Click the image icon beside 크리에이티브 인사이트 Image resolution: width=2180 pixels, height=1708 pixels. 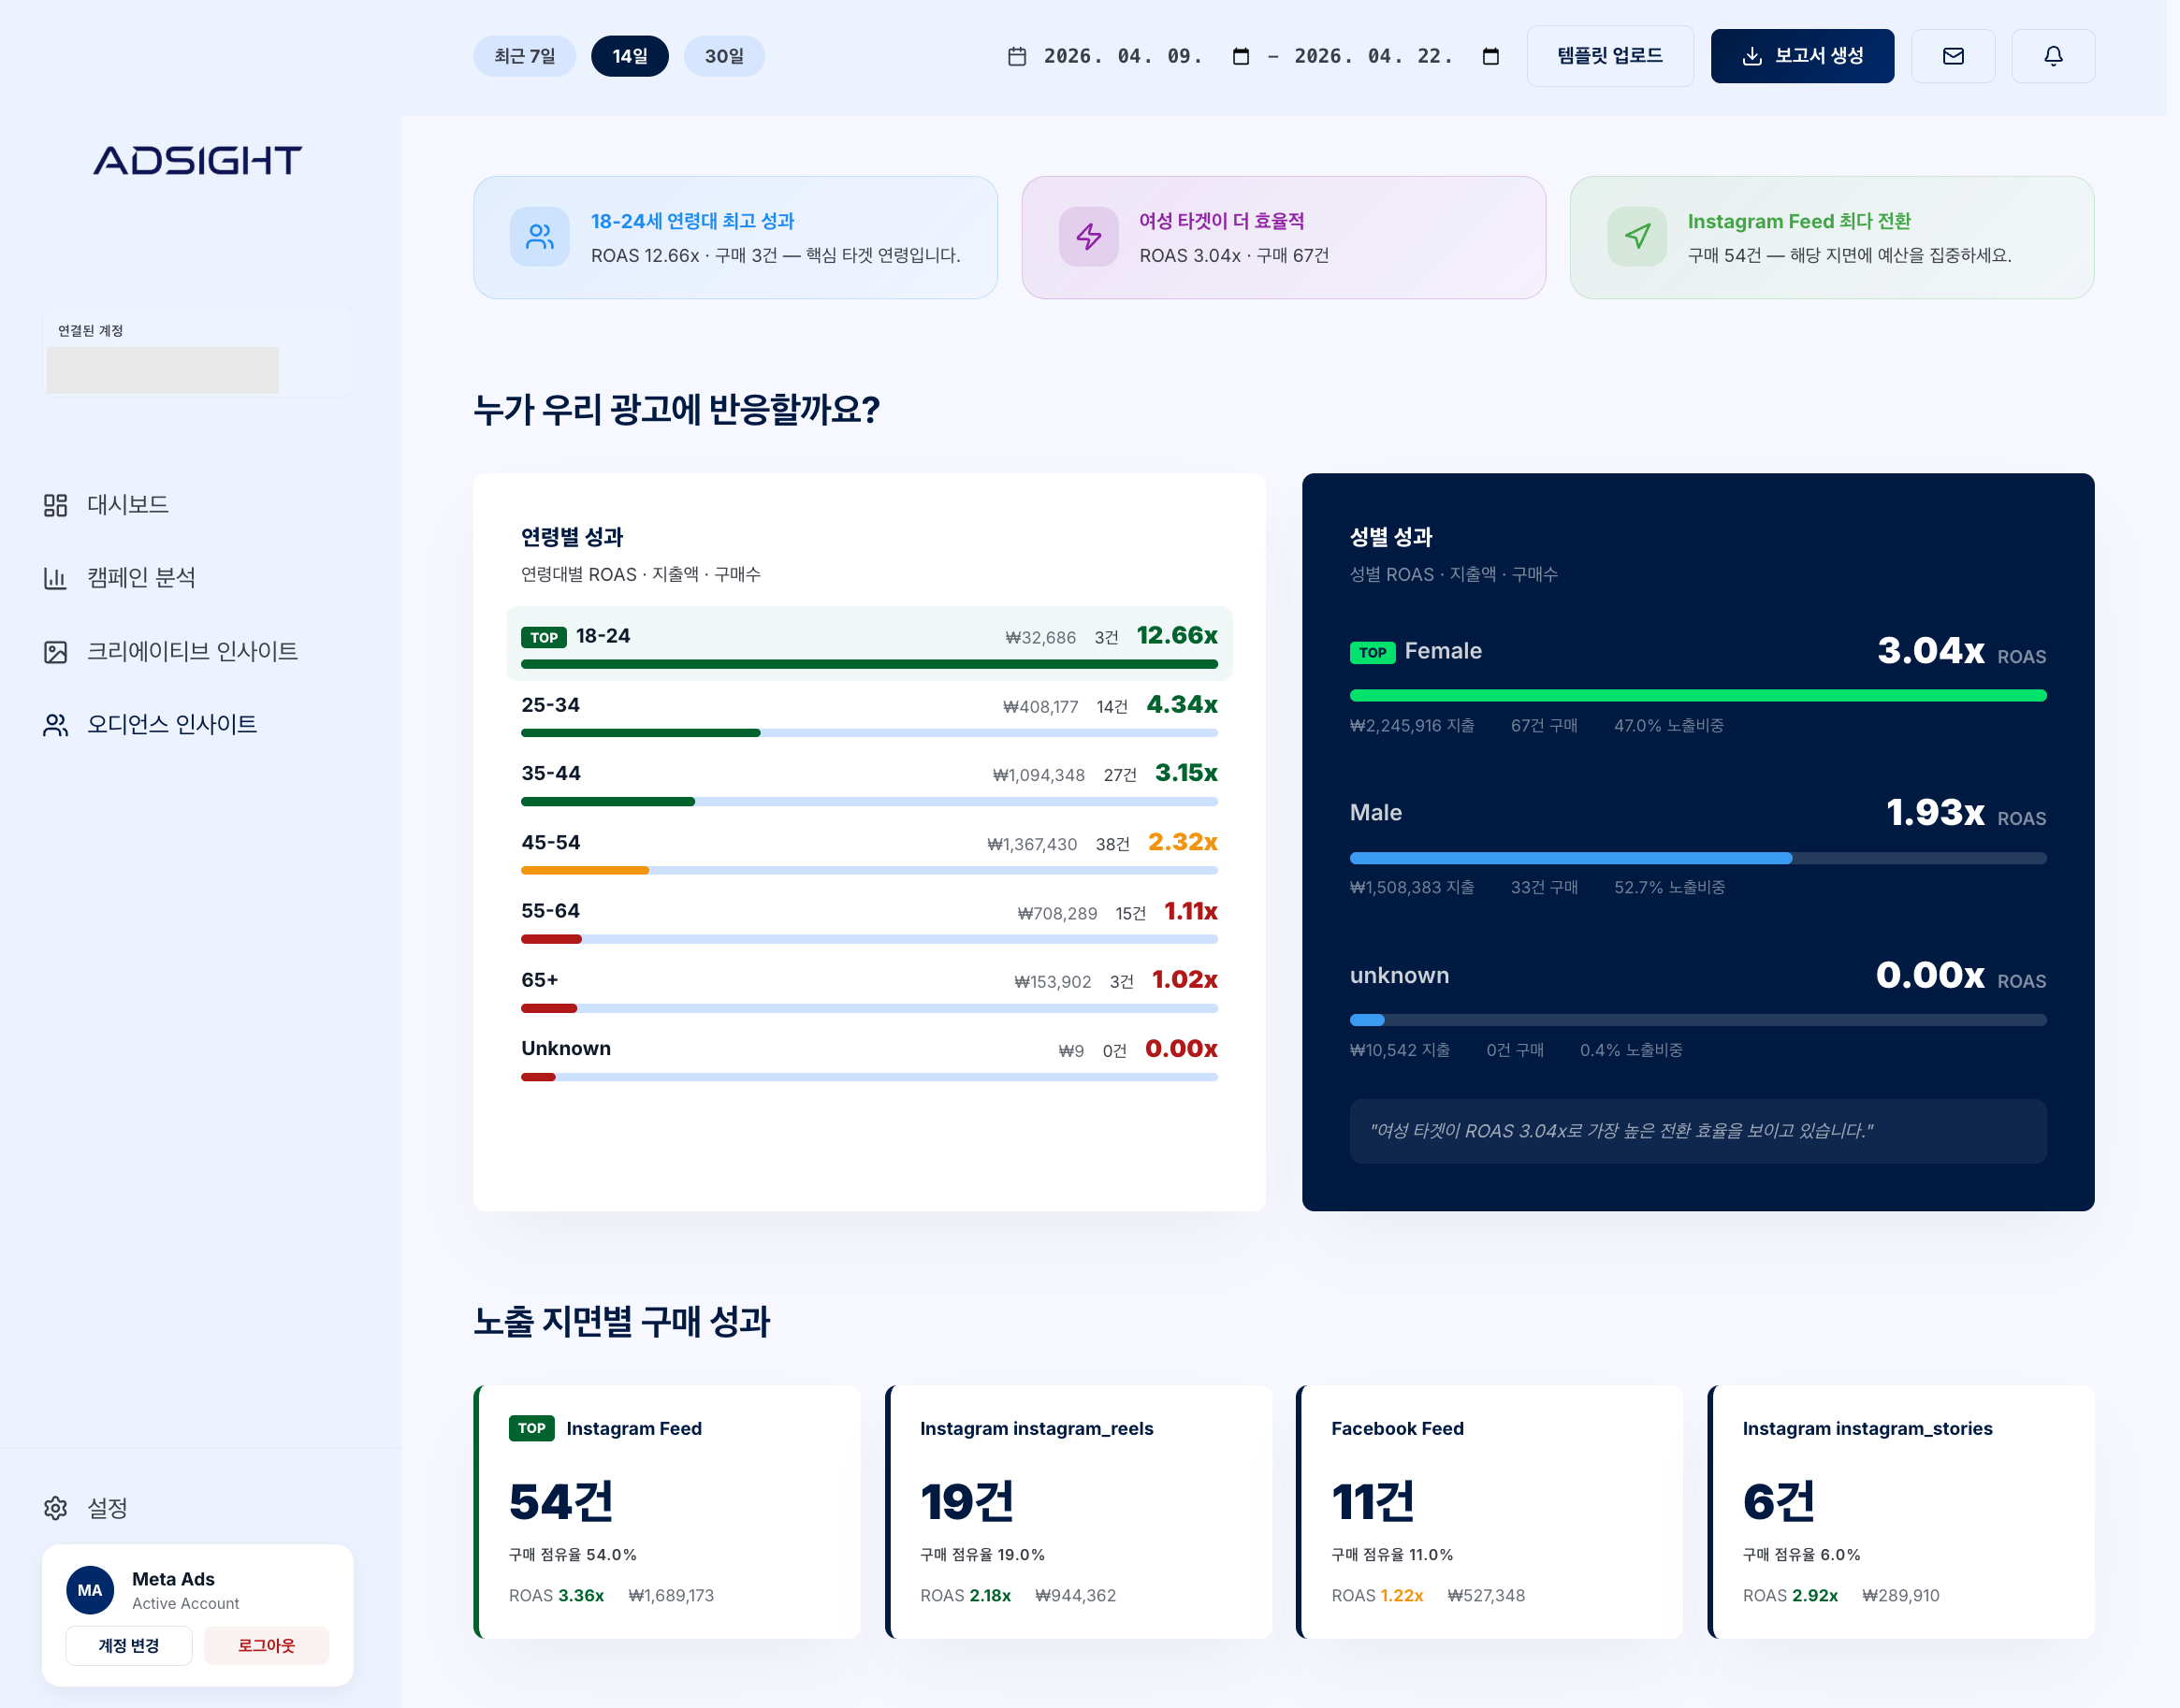point(55,651)
